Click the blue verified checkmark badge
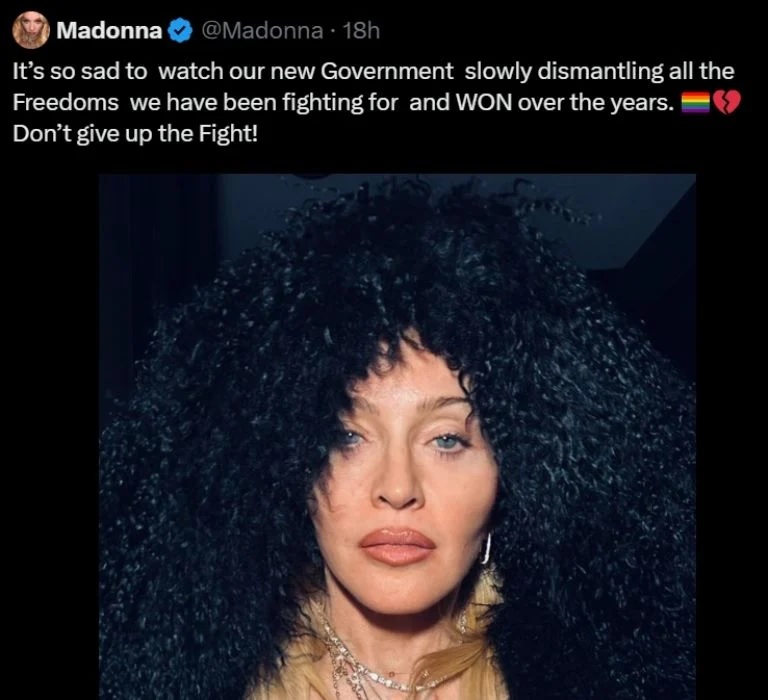This screenshot has height=700, width=768. tap(180, 30)
